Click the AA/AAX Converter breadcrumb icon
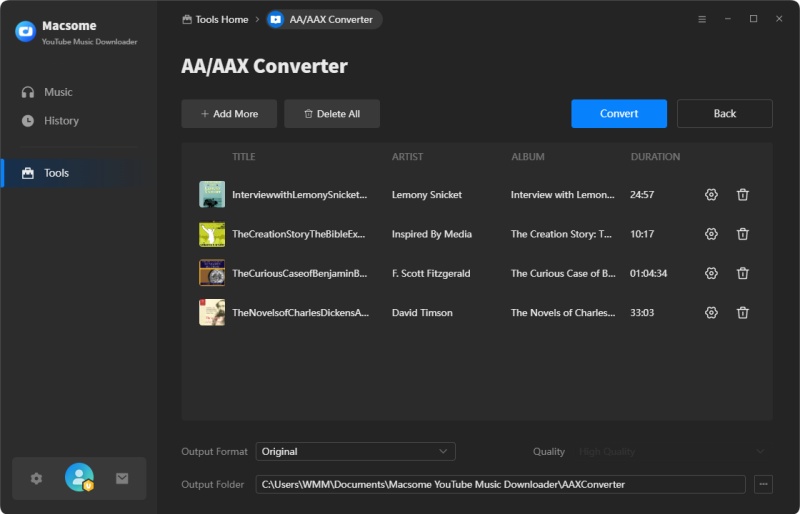 click(x=276, y=19)
